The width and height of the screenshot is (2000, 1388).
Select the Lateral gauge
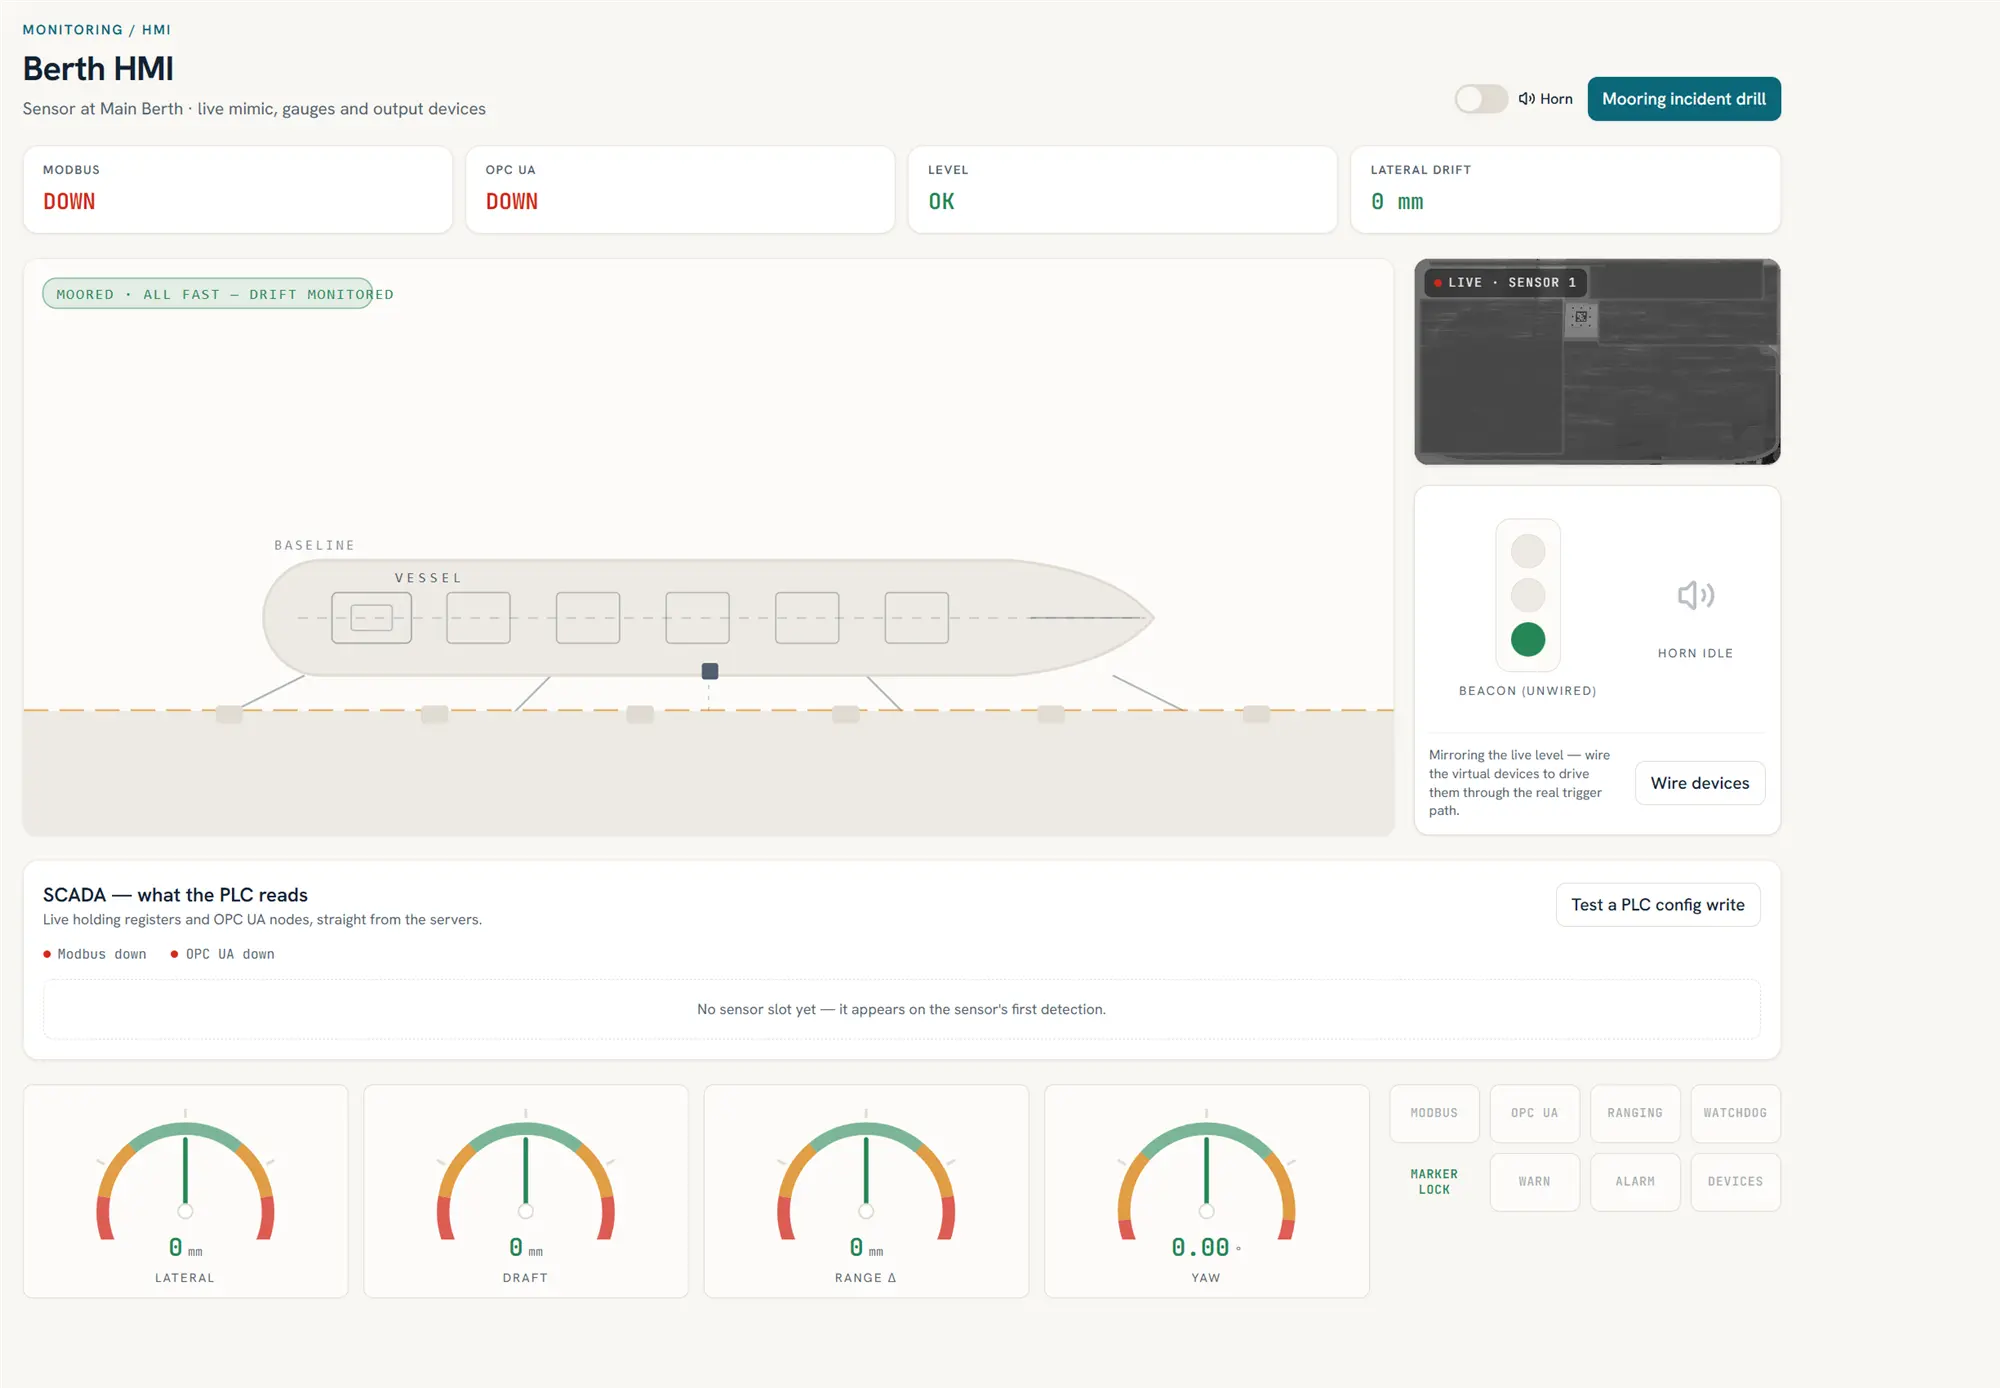(186, 1192)
